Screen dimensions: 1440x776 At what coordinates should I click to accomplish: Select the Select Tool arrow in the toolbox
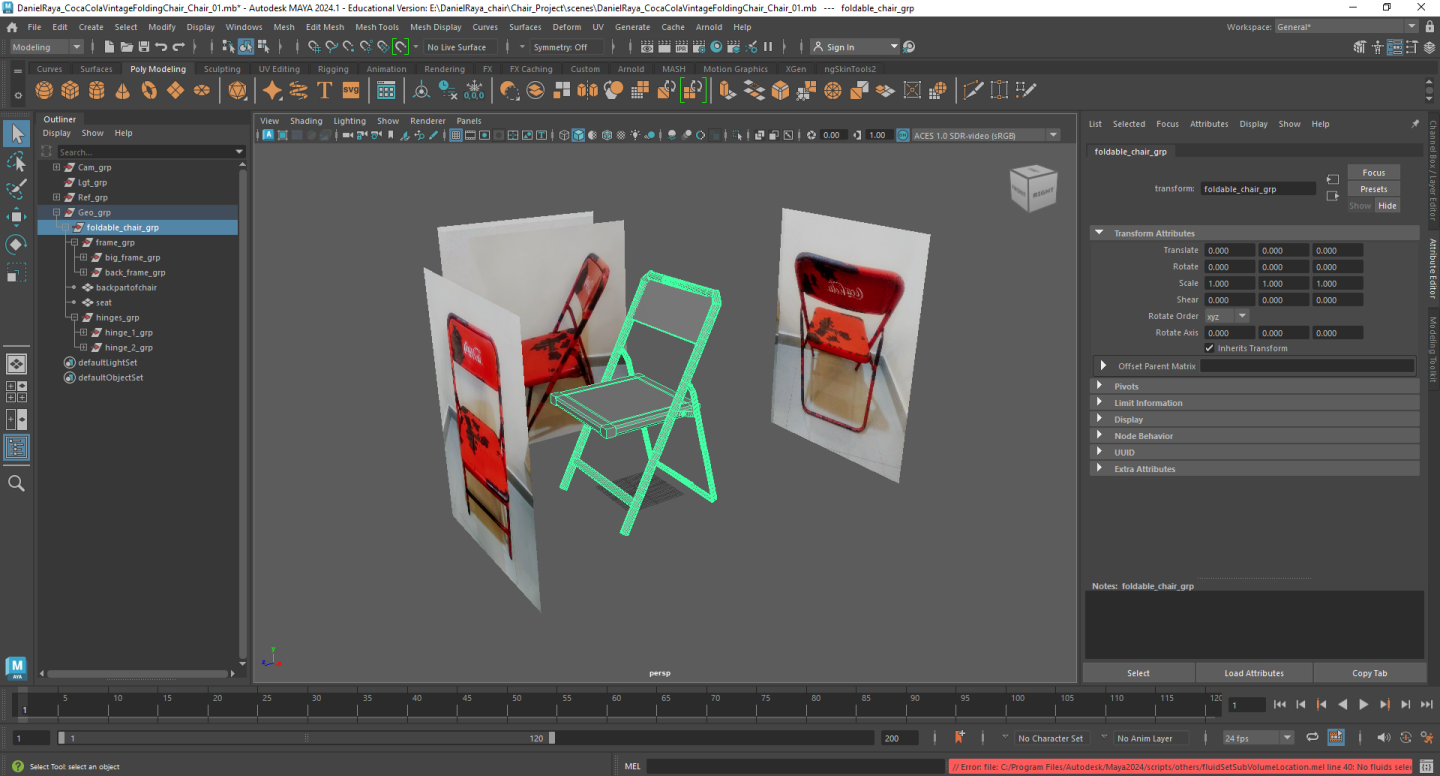coord(17,133)
